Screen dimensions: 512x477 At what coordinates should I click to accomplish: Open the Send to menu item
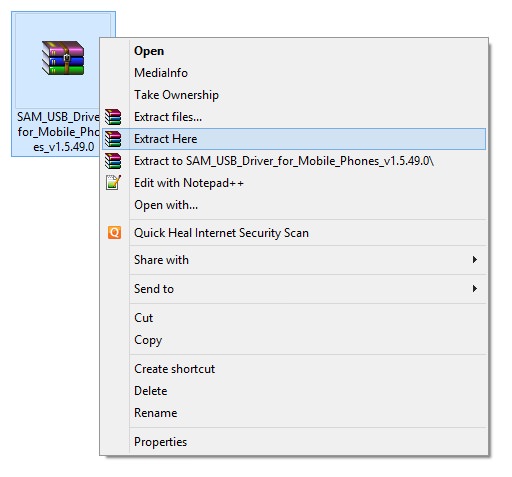point(294,289)
